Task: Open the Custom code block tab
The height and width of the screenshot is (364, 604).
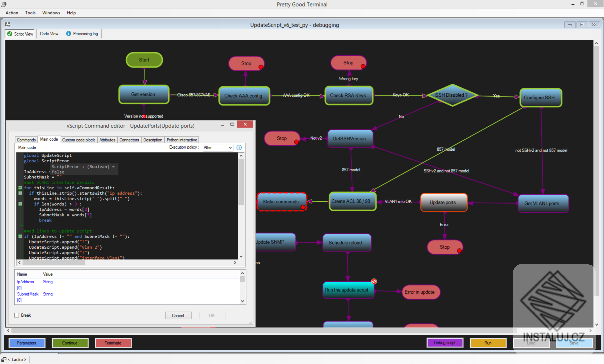Action: point(79,140)
